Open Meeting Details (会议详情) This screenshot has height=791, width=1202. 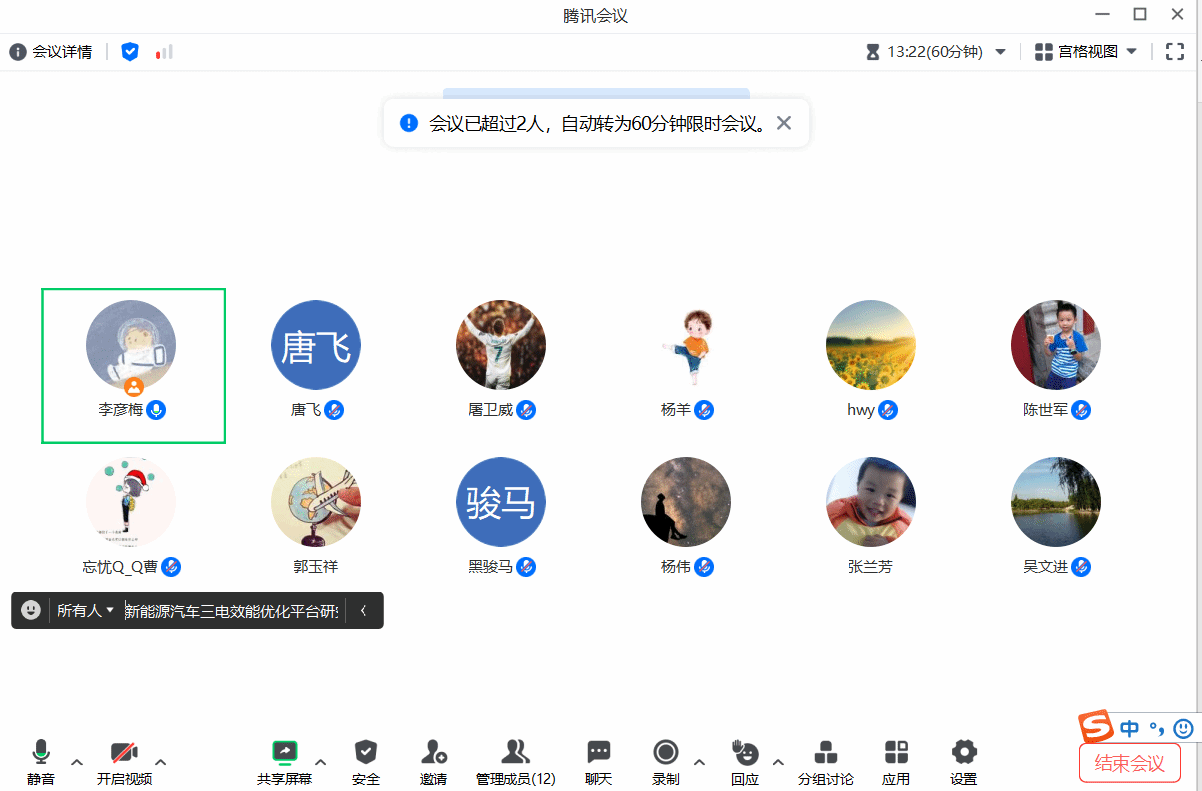(51, 52)
